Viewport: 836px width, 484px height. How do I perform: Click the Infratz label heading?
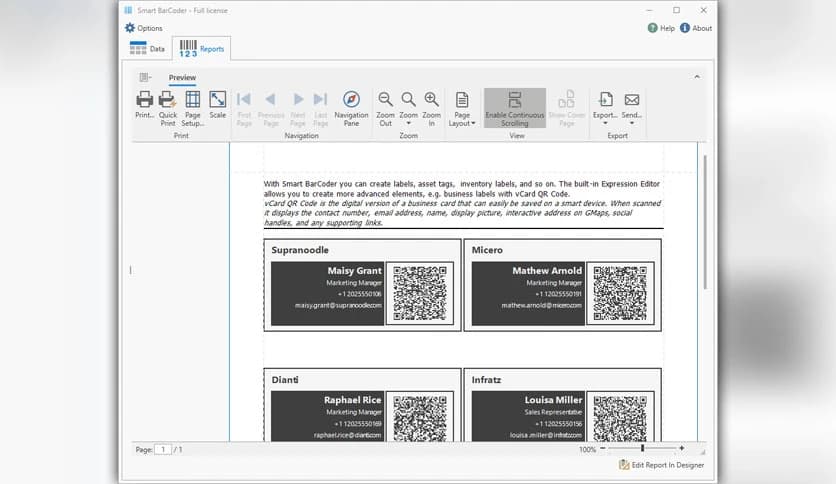pyautogui.click(x=486, y=380)
